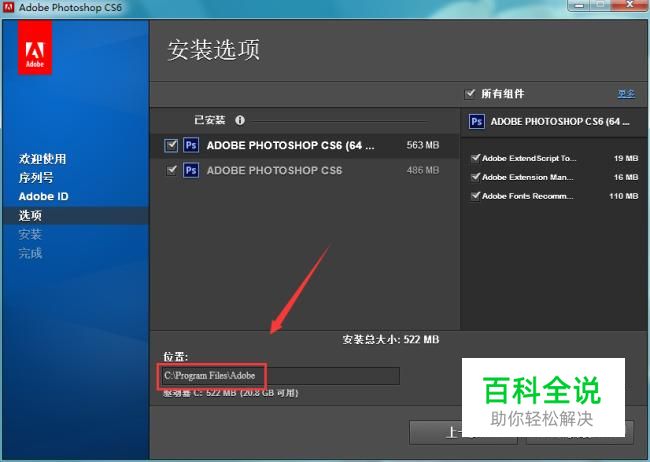Screen dimensions: 650x462
Task: Go to 序列号 step in sidebar
Action: [x=36, y=178]
